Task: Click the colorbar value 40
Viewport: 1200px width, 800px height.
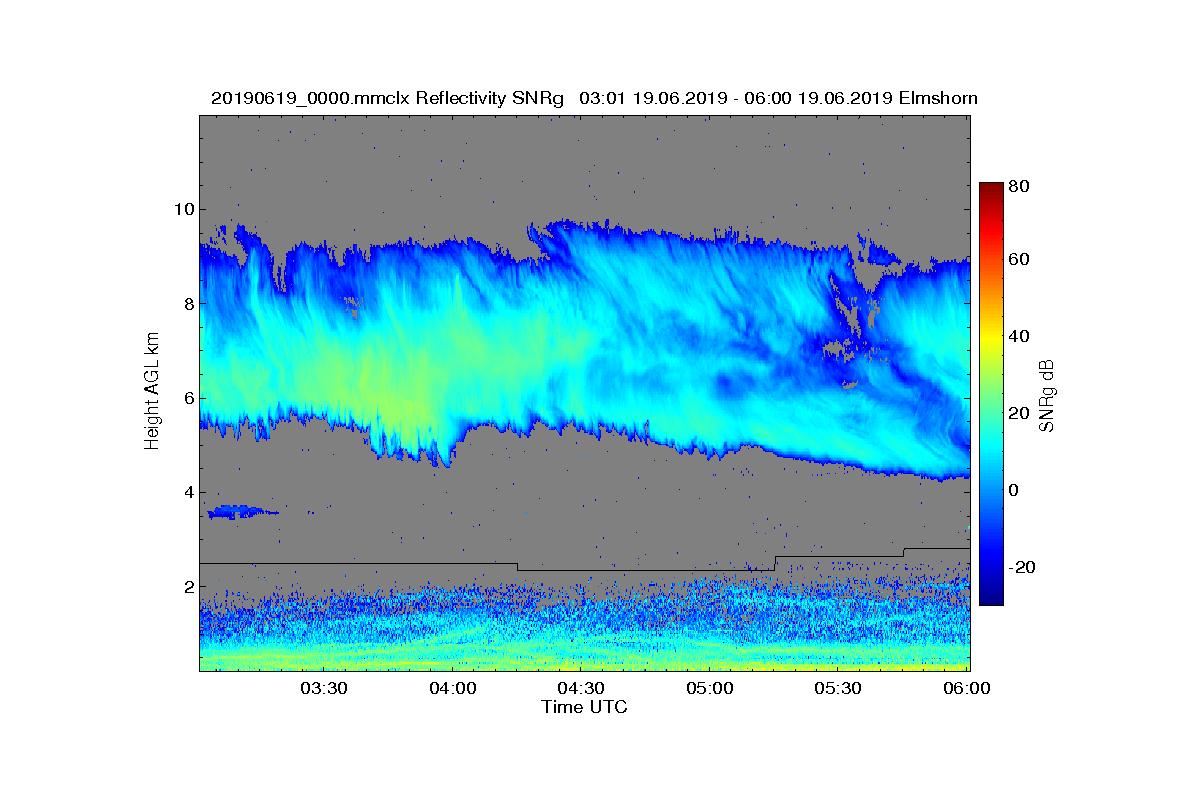Action: (1020, 336)
